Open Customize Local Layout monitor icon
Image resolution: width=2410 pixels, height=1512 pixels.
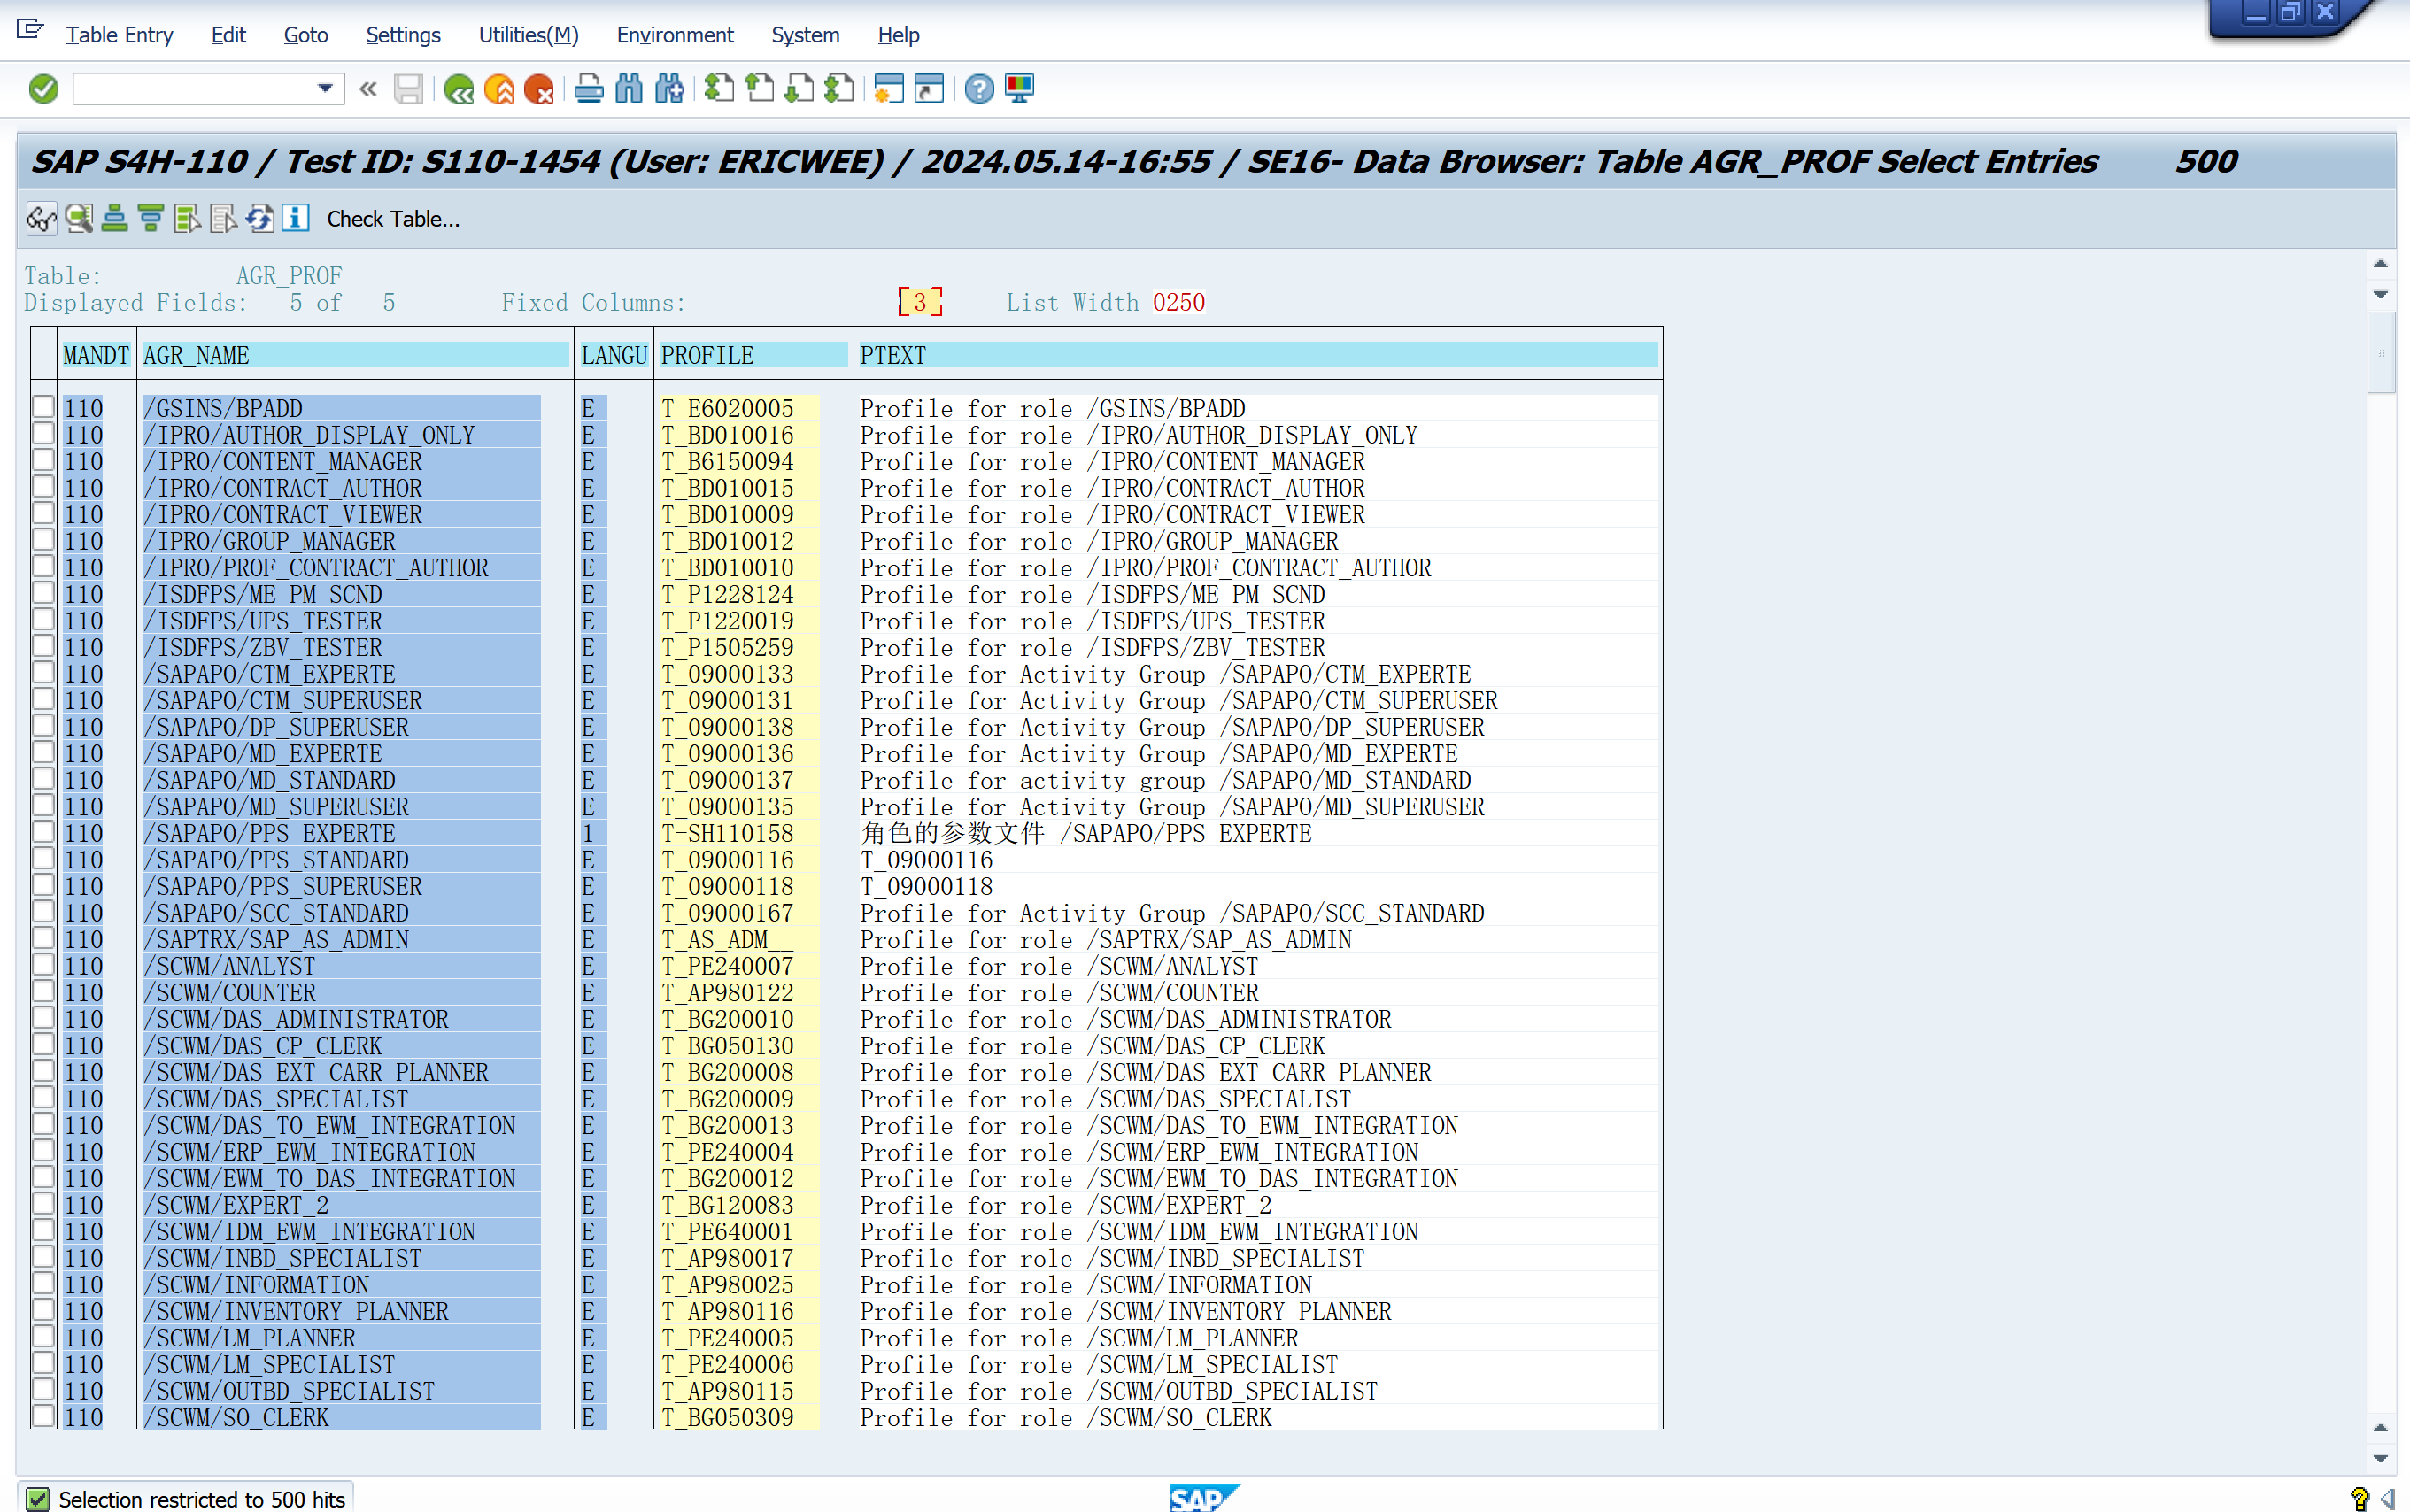click(x=1019, y=89)
